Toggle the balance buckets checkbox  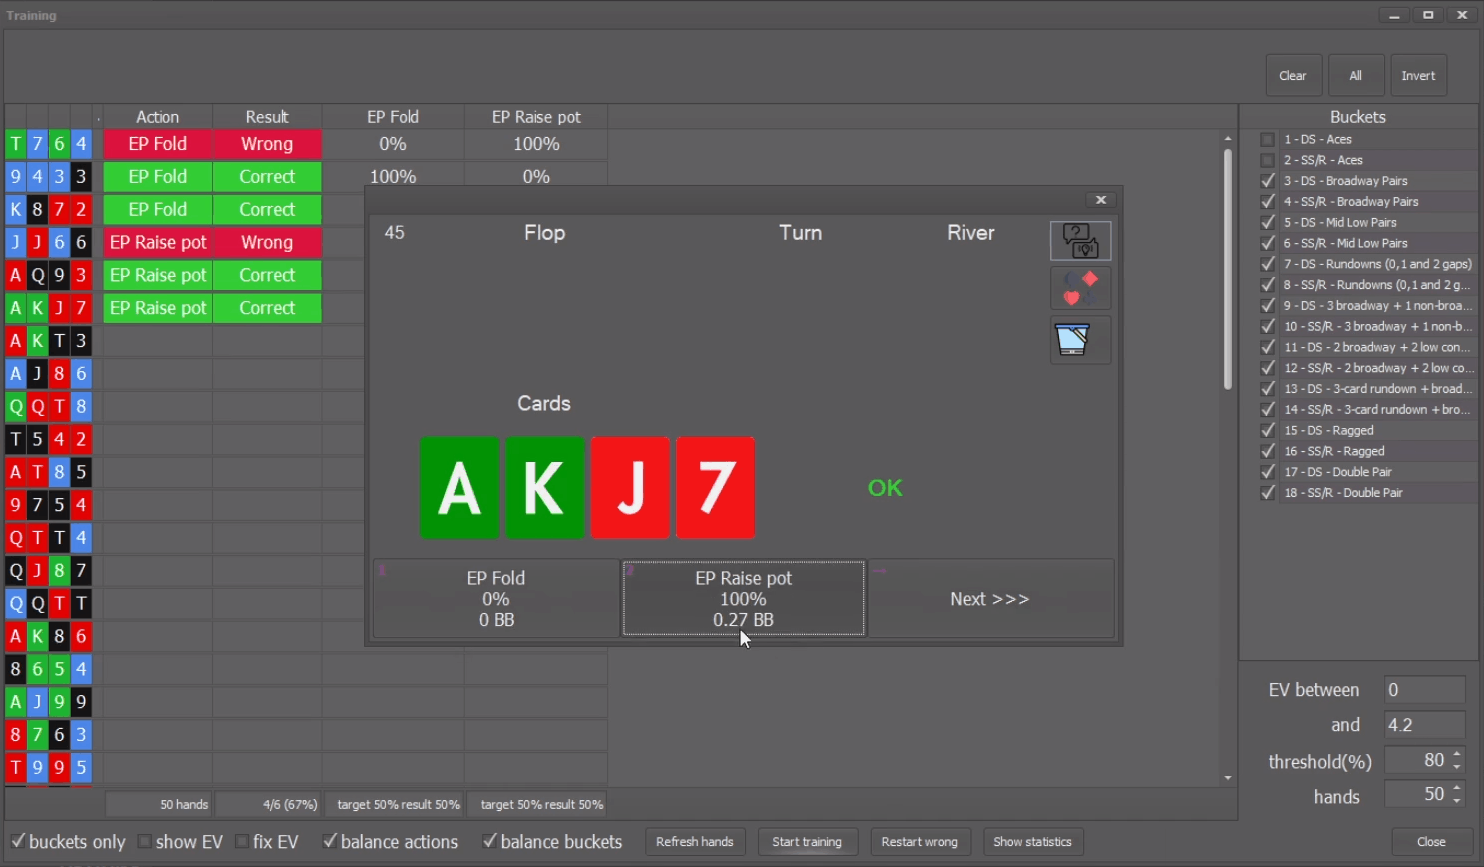tap(489, 841)
